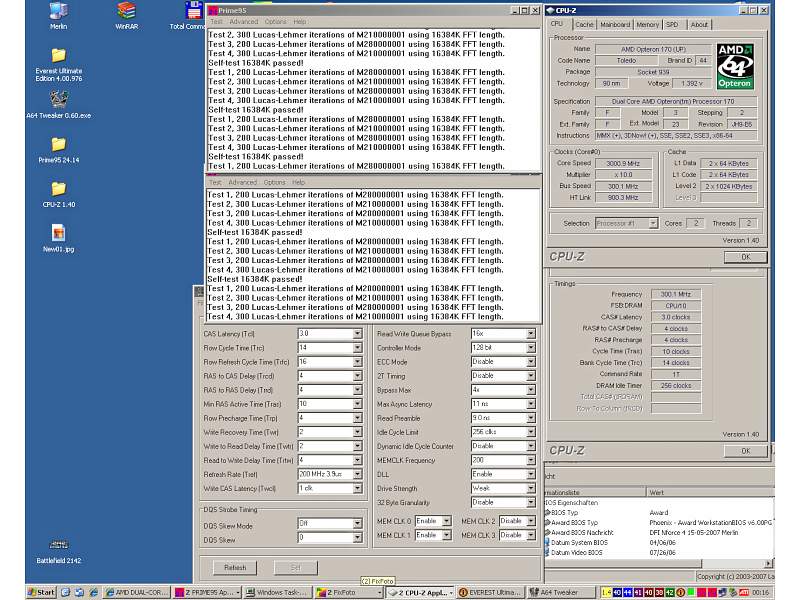Expand Read Write Queue Bypass dropdown
The height and width of the screenshot is (600, 800).
[531, 334]
